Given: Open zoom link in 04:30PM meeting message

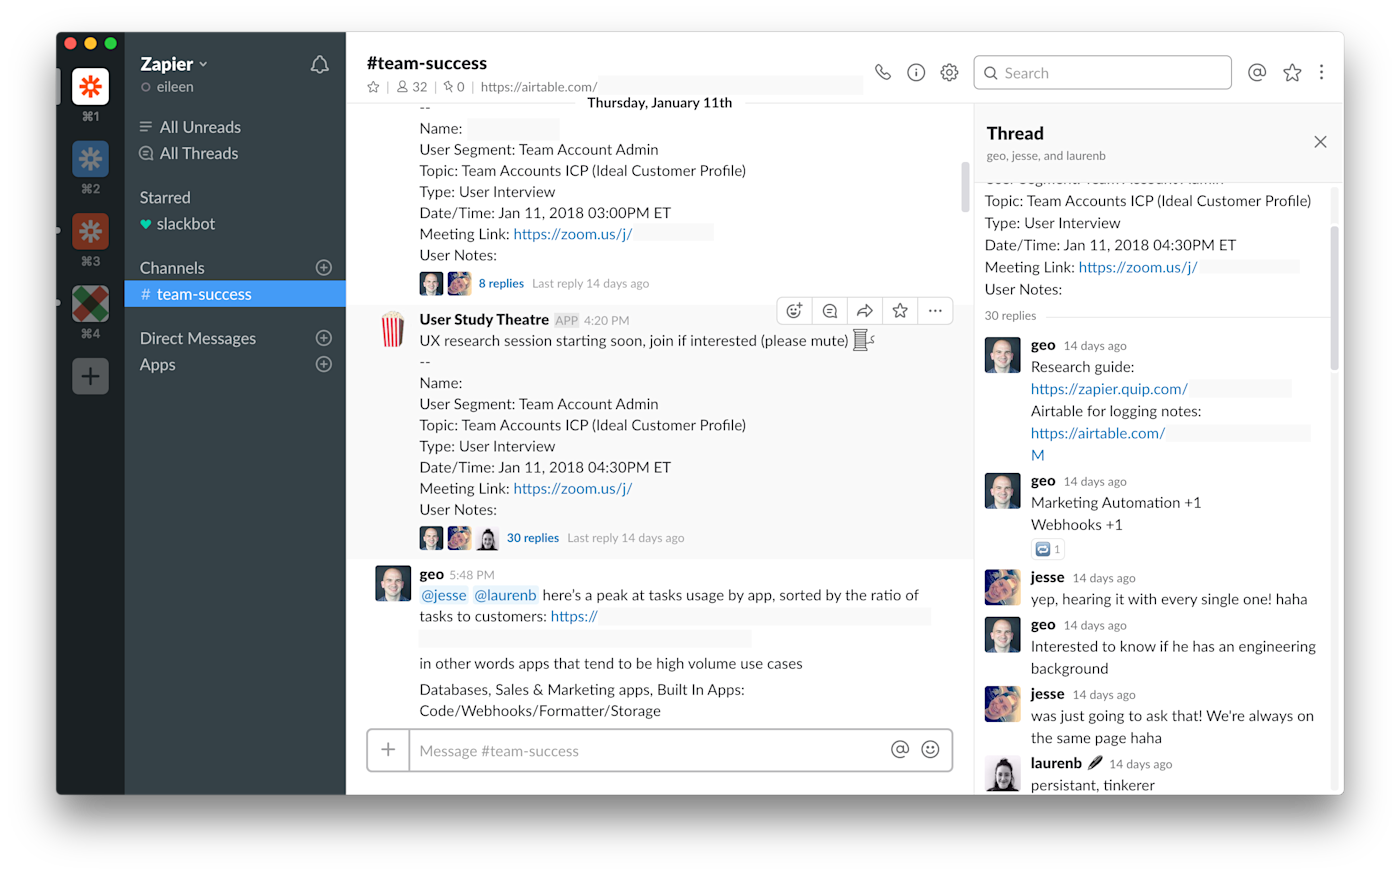Looking at the screenshot, I should [x=573, y=488].
